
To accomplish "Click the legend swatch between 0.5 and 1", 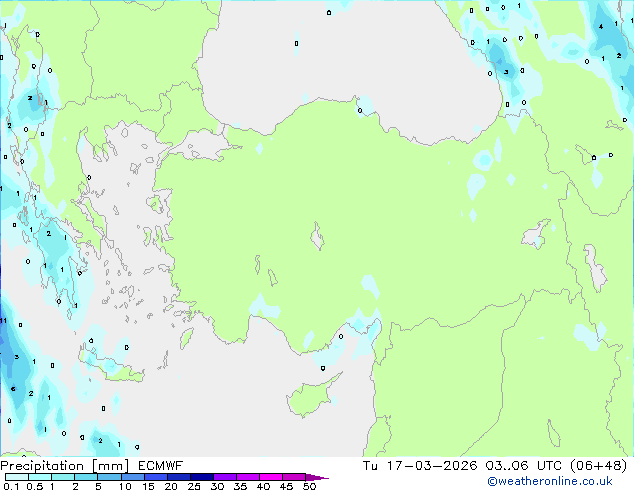I will click(x=40, y=477).
